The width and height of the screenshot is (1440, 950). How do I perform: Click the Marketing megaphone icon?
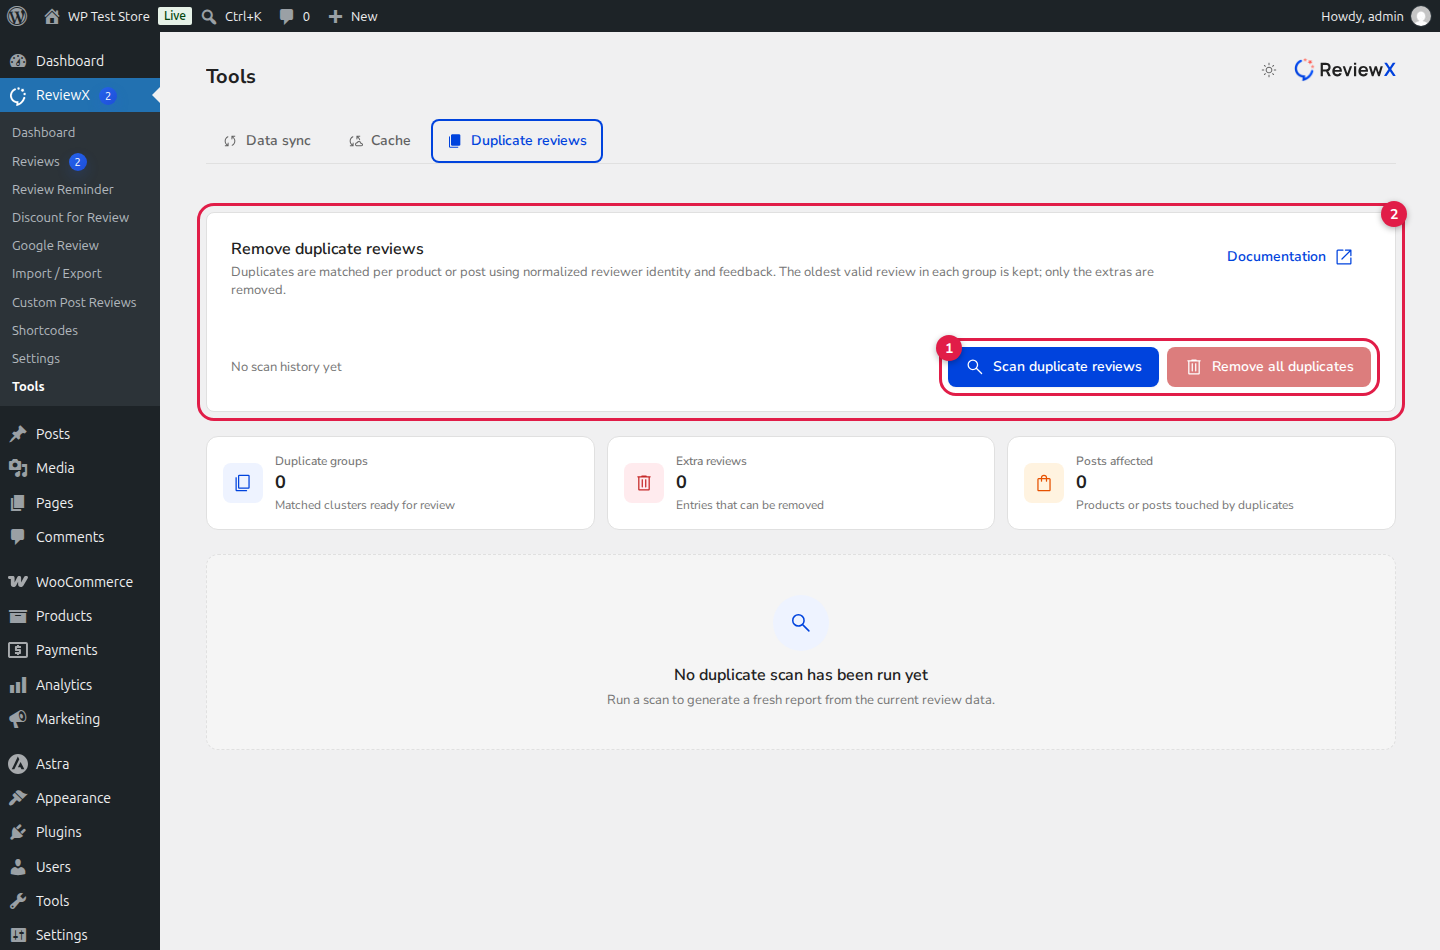coord(18,719)
